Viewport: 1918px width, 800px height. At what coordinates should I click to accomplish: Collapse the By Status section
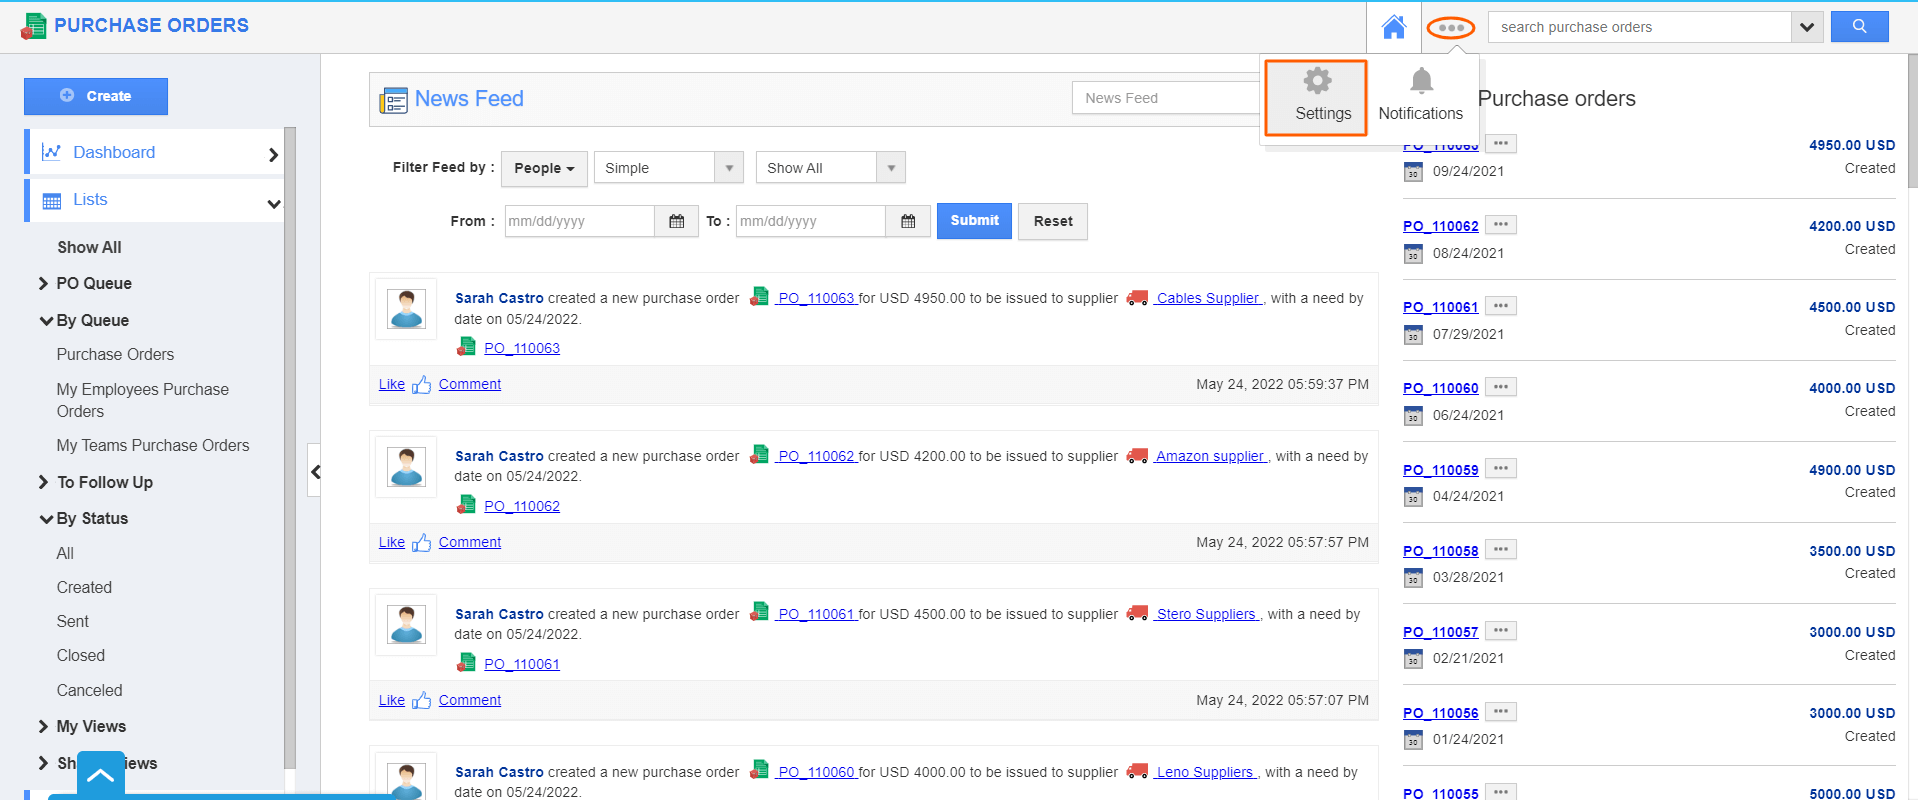(45, 519)
